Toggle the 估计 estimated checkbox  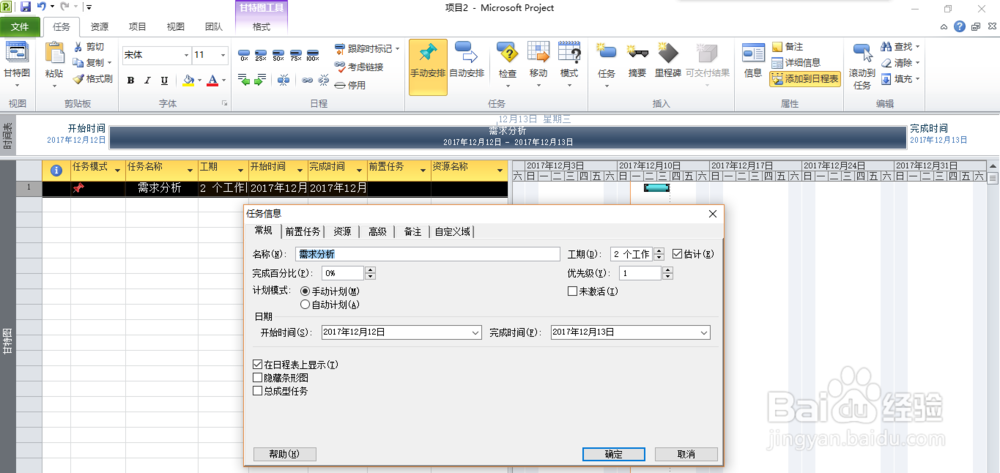pyautogui.click(x=677, y=254)
